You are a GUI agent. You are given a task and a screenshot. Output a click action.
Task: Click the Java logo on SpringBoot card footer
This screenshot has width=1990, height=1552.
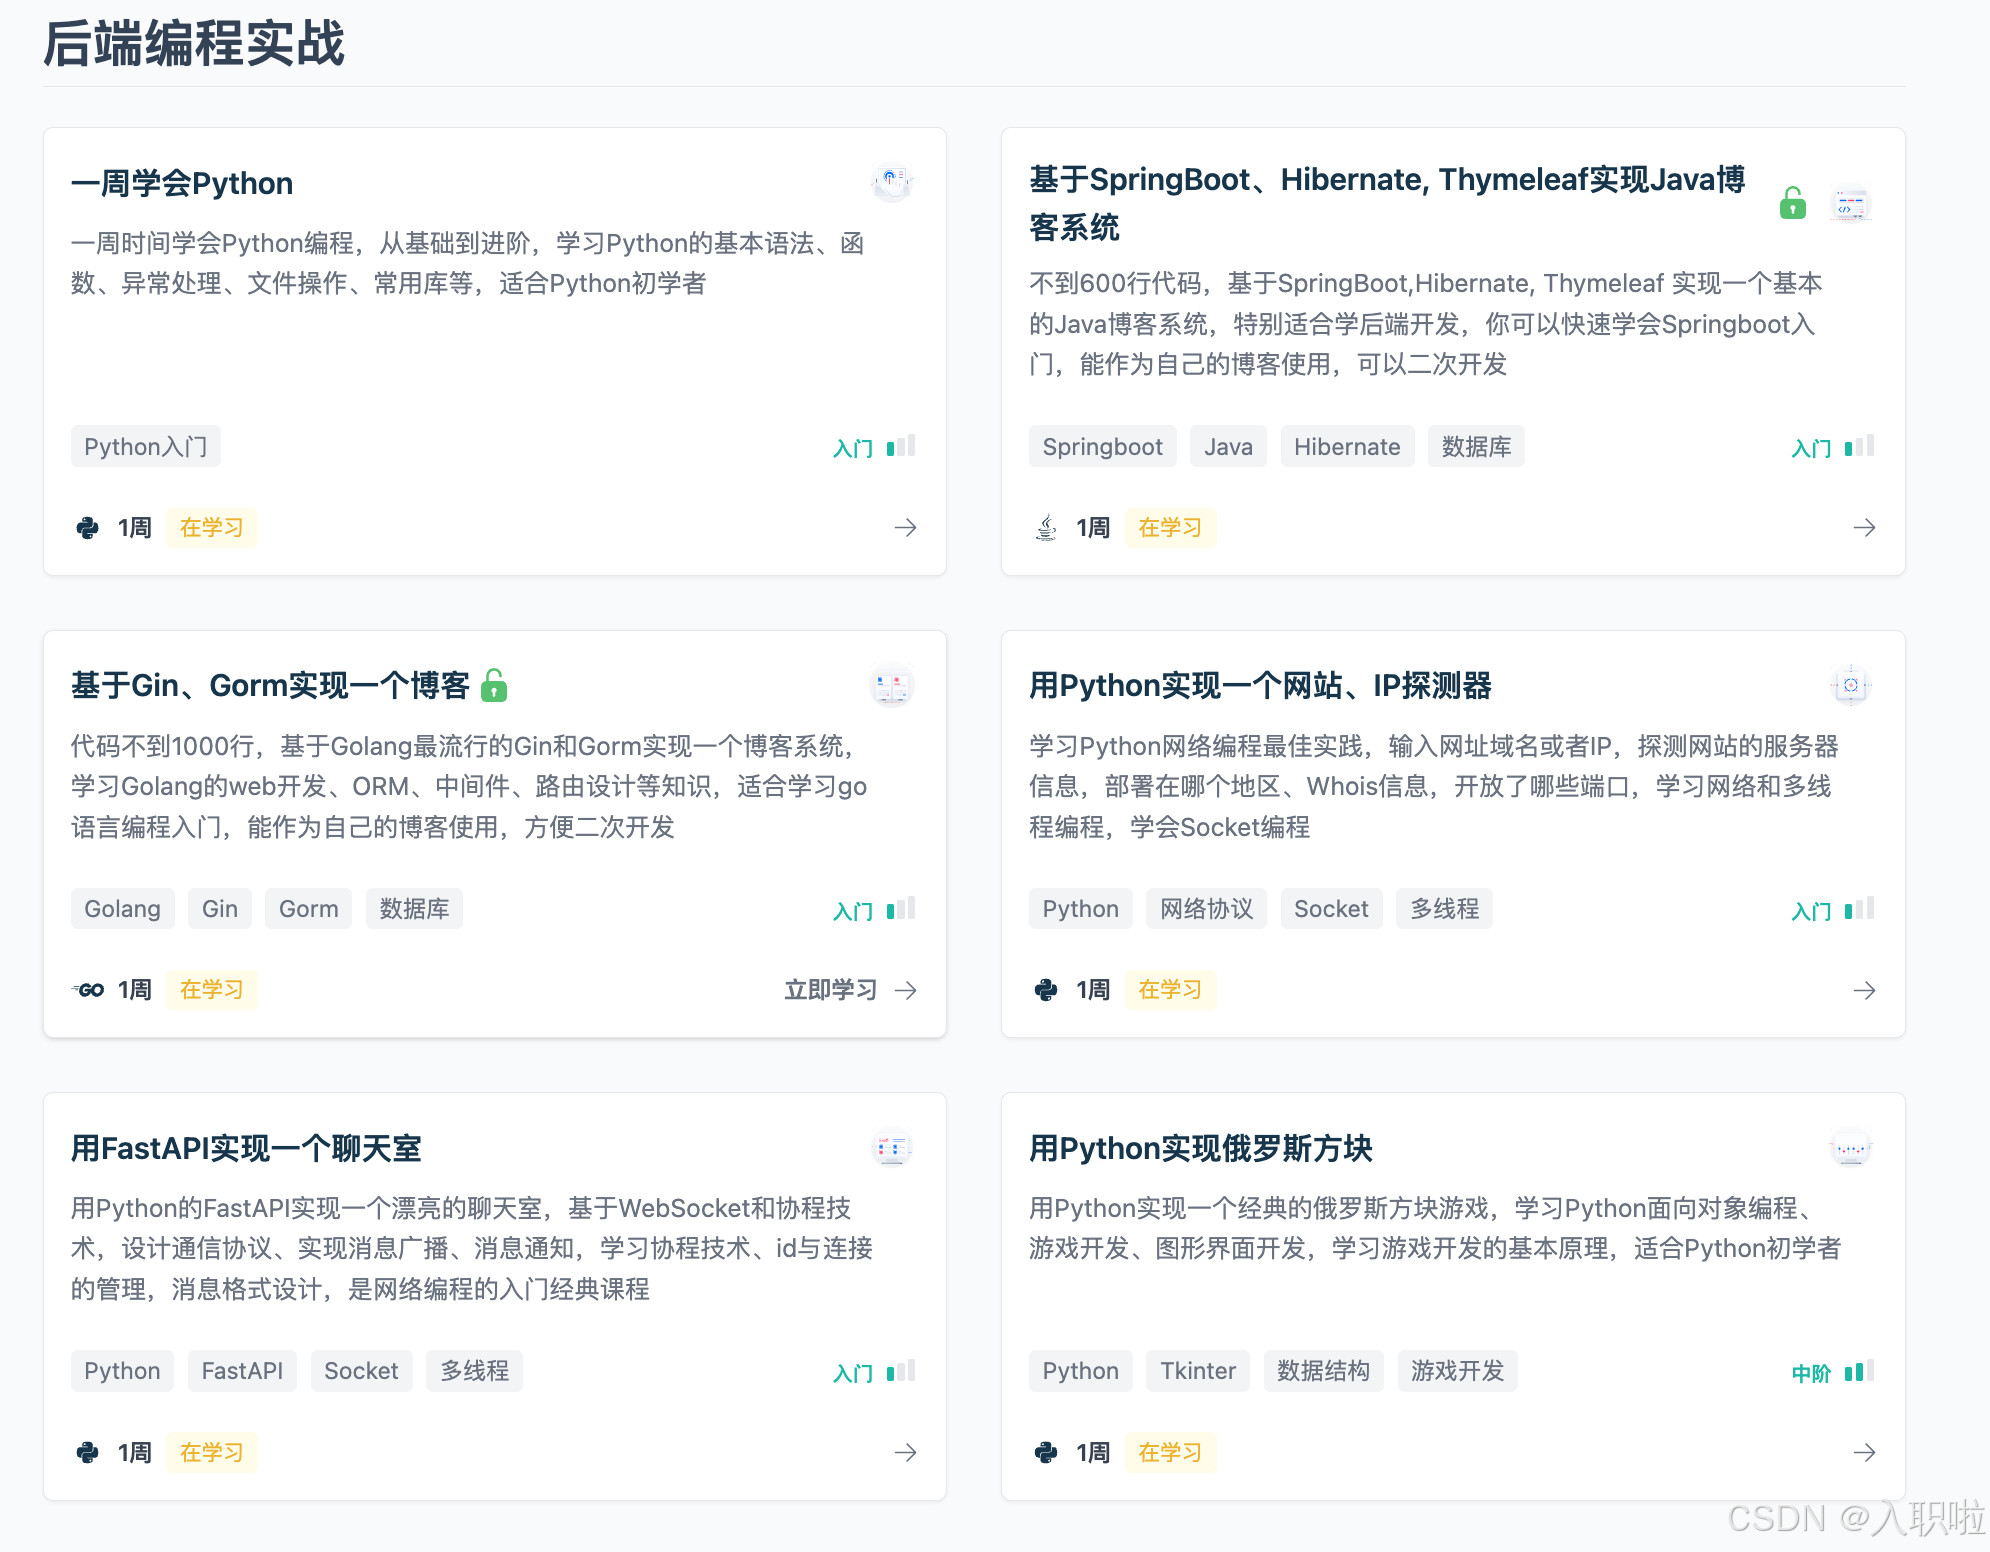(x=1046, y=527)
